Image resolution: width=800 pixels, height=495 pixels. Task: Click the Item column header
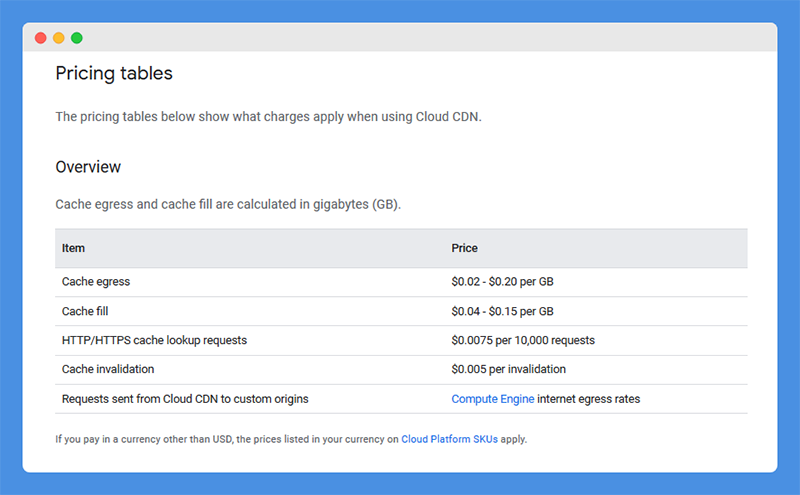coord(73,248)
